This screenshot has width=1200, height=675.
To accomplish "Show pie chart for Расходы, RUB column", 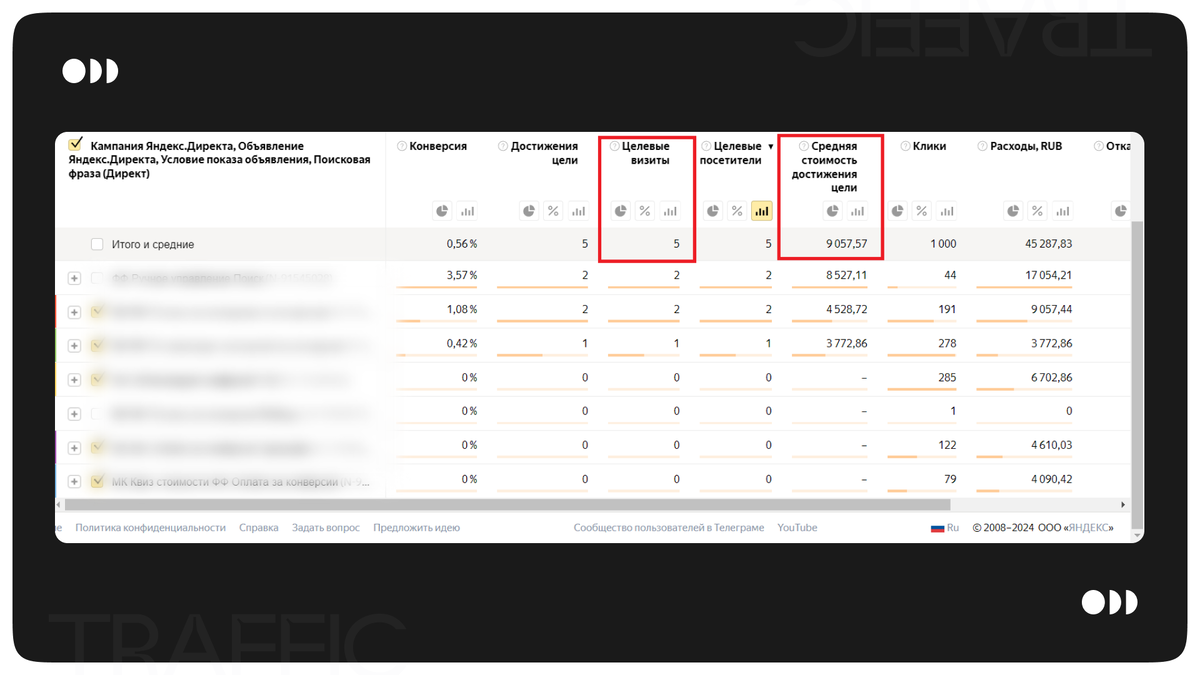I will coord(1014,211).
